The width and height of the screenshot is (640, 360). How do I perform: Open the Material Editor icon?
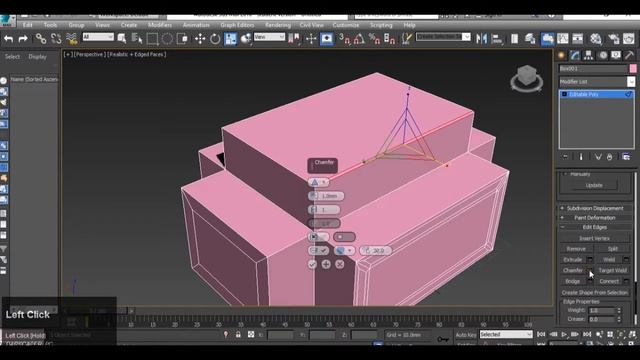coord(596,39)
